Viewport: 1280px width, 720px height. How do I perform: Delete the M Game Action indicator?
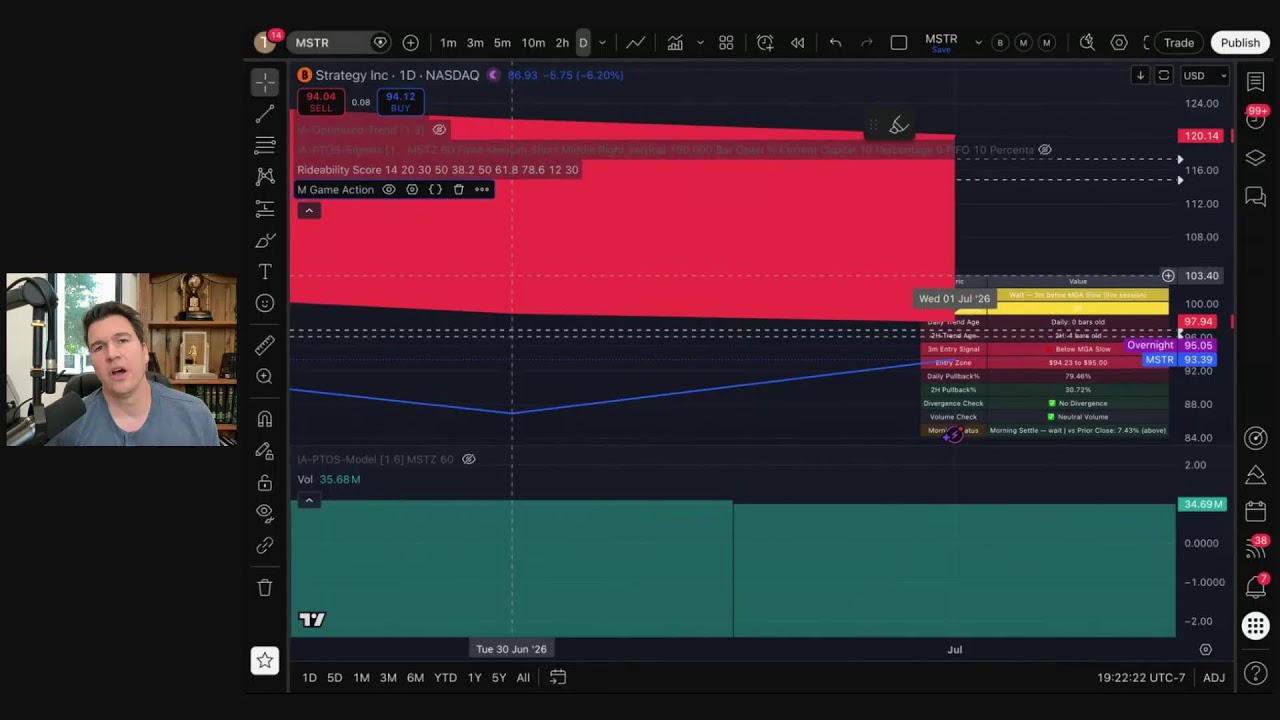pyautogui.click(x=458, y=190)
